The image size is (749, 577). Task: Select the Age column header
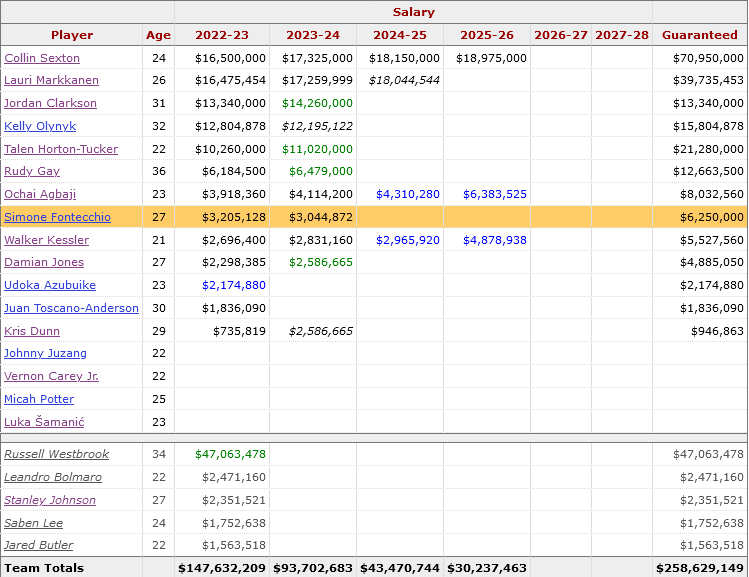[159, 35]
